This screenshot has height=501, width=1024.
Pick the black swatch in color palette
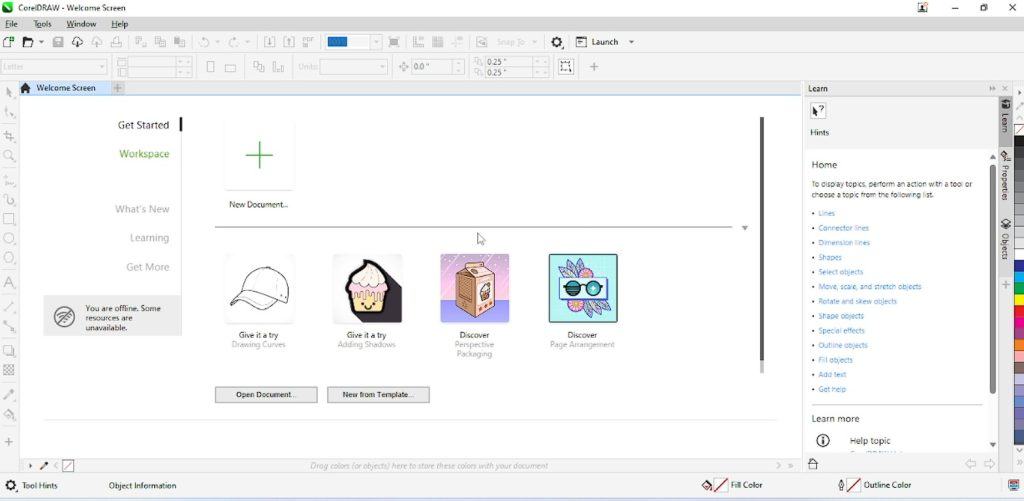pyautogui.click(x=1019, y=142)
